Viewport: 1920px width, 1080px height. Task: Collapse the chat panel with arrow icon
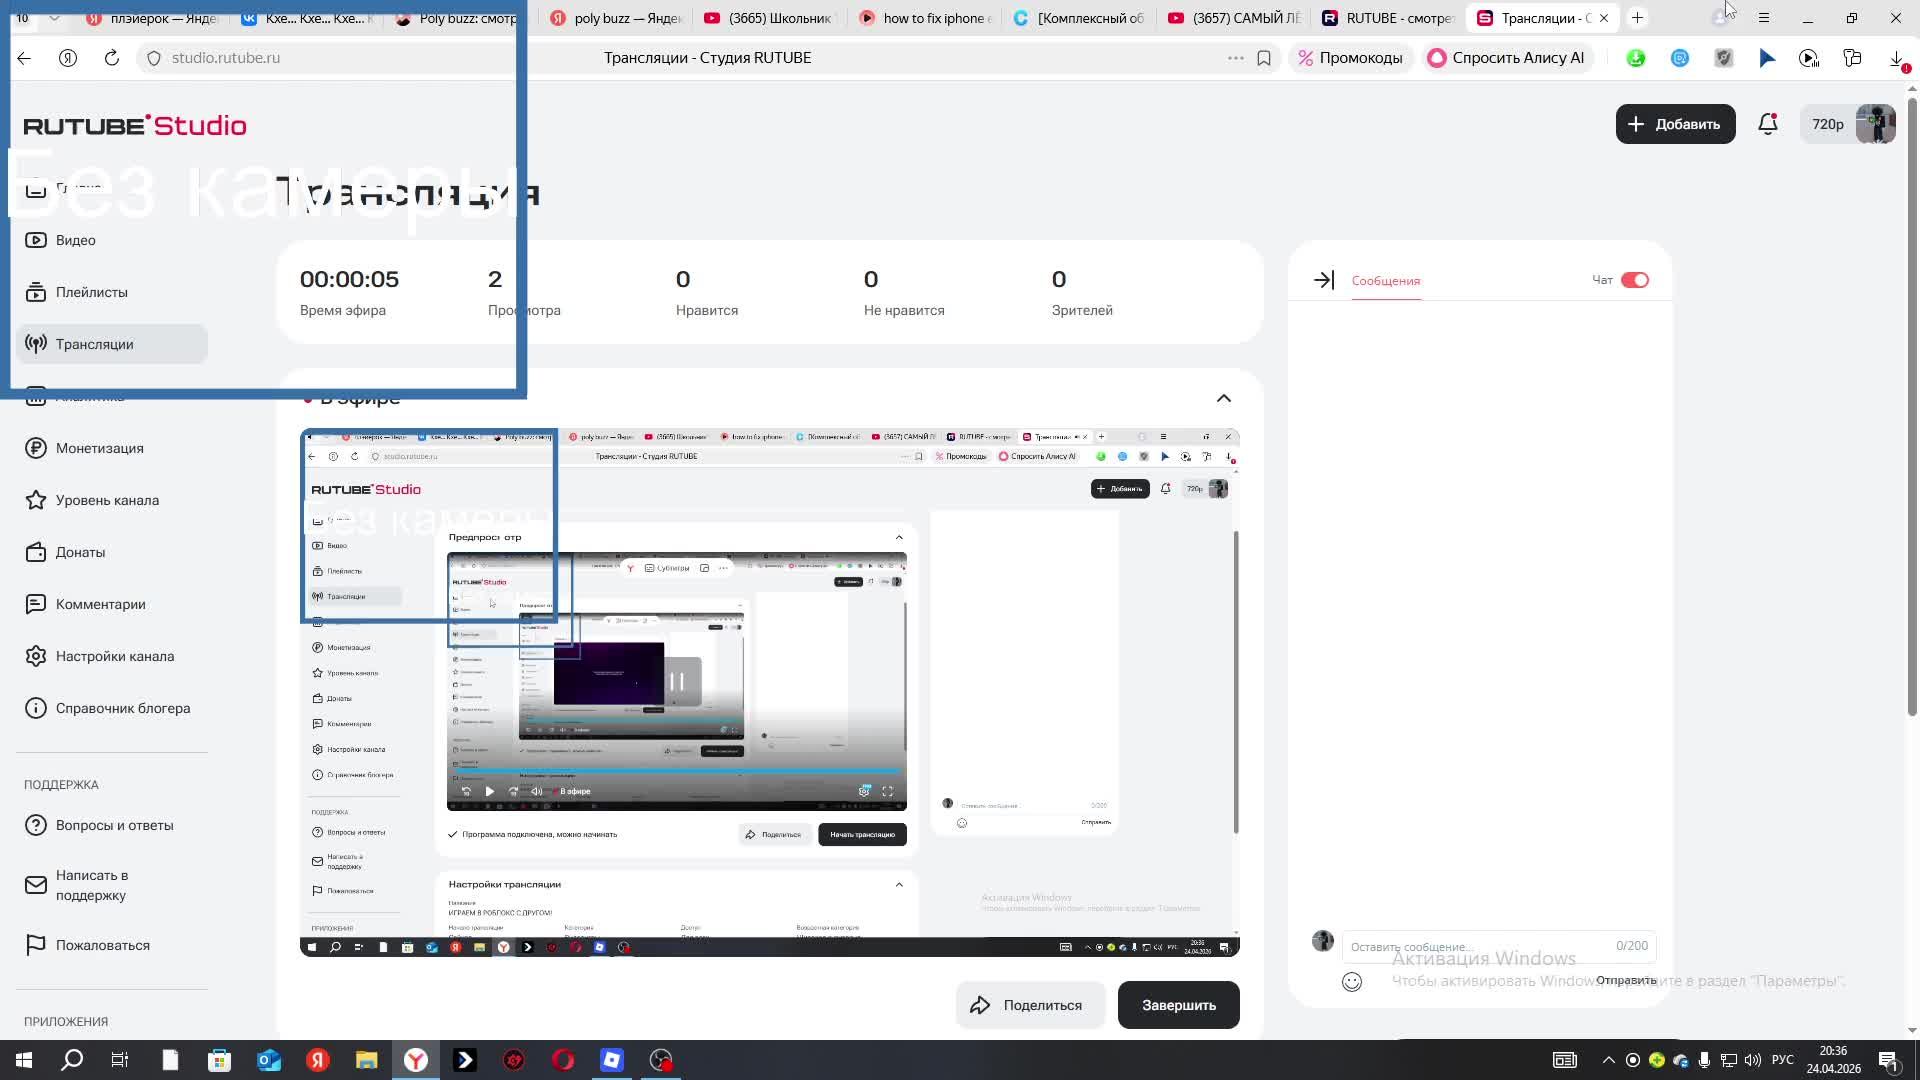click(1323, 280)
